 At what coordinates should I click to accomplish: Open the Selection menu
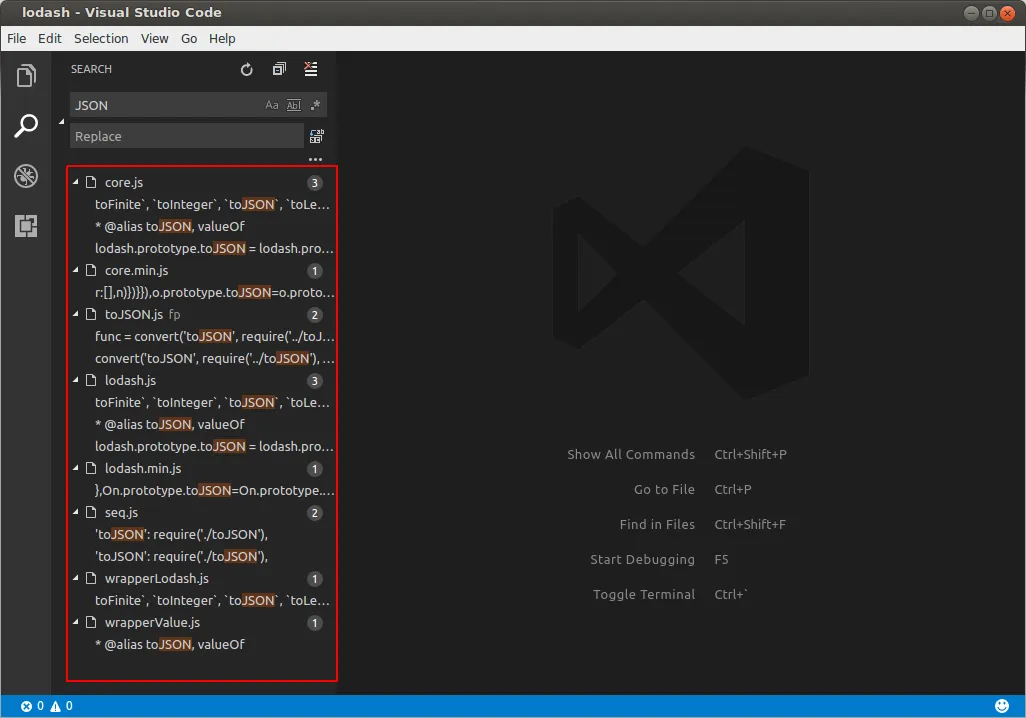coord(101,39)
